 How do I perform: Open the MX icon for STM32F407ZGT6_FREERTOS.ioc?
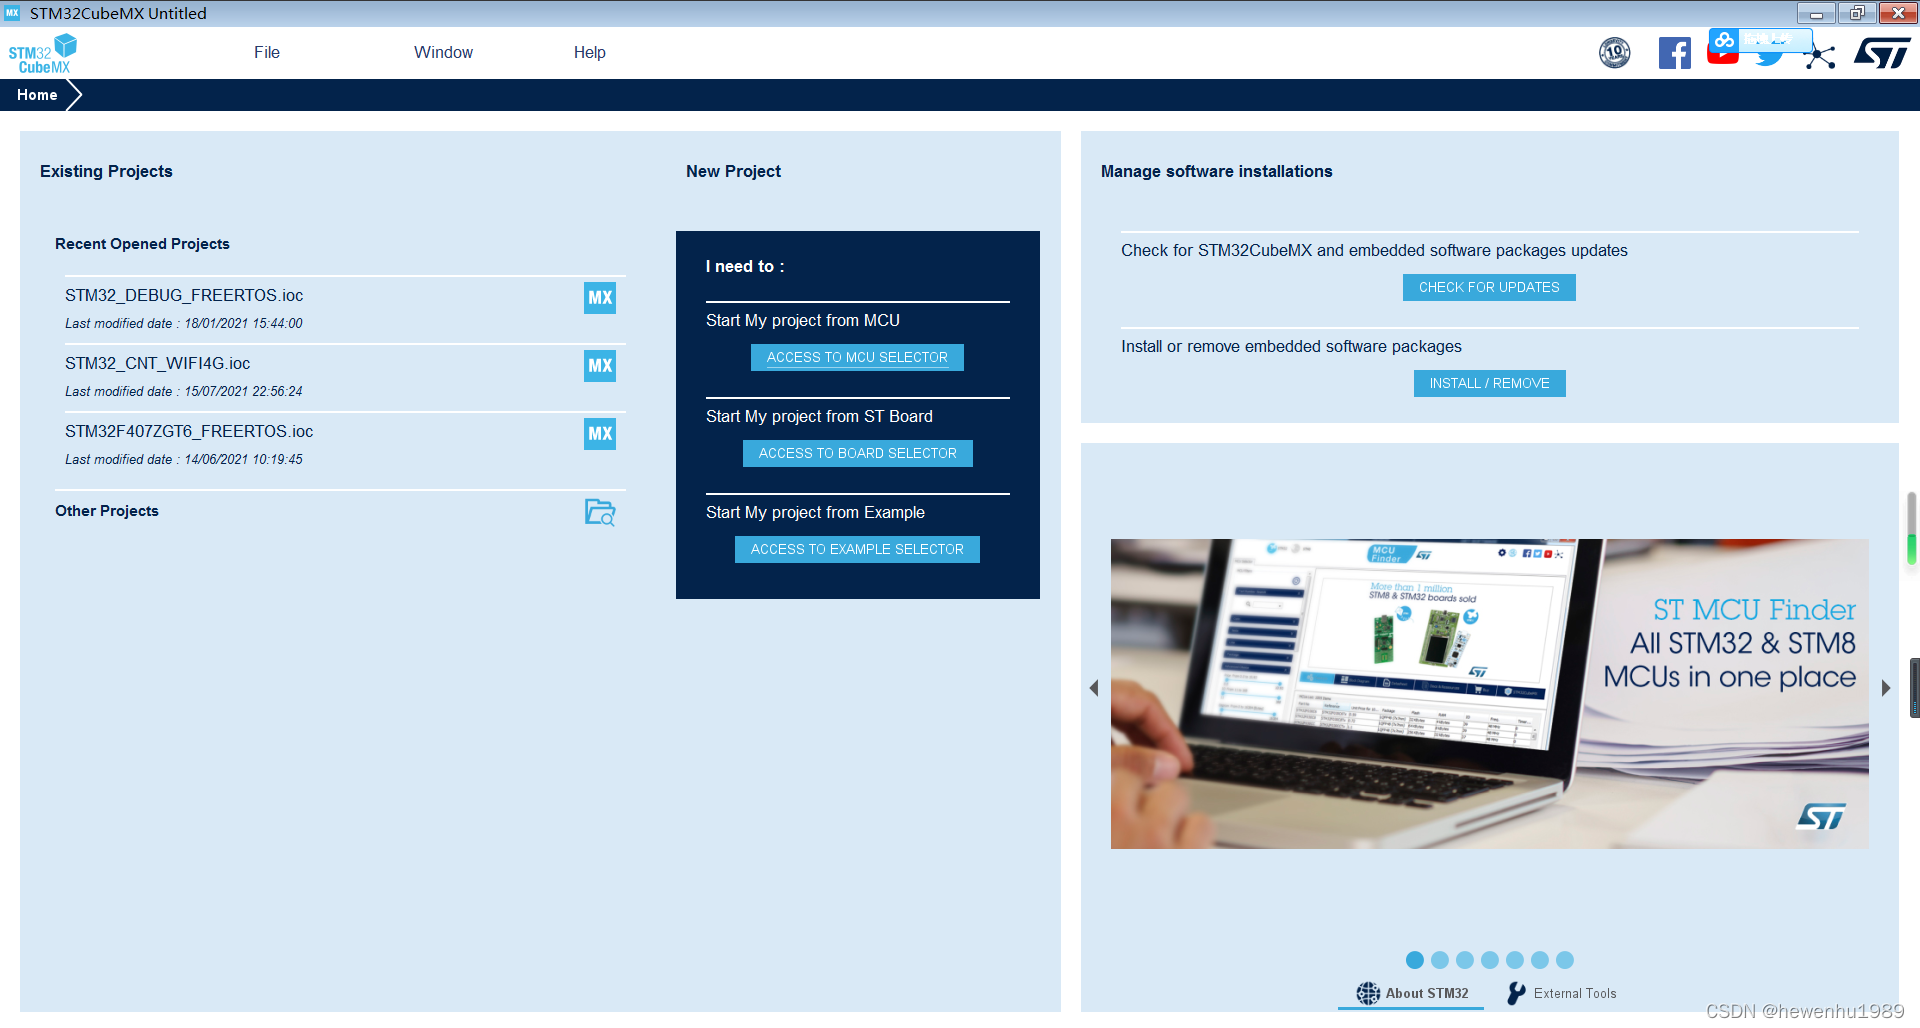(600, 434)
